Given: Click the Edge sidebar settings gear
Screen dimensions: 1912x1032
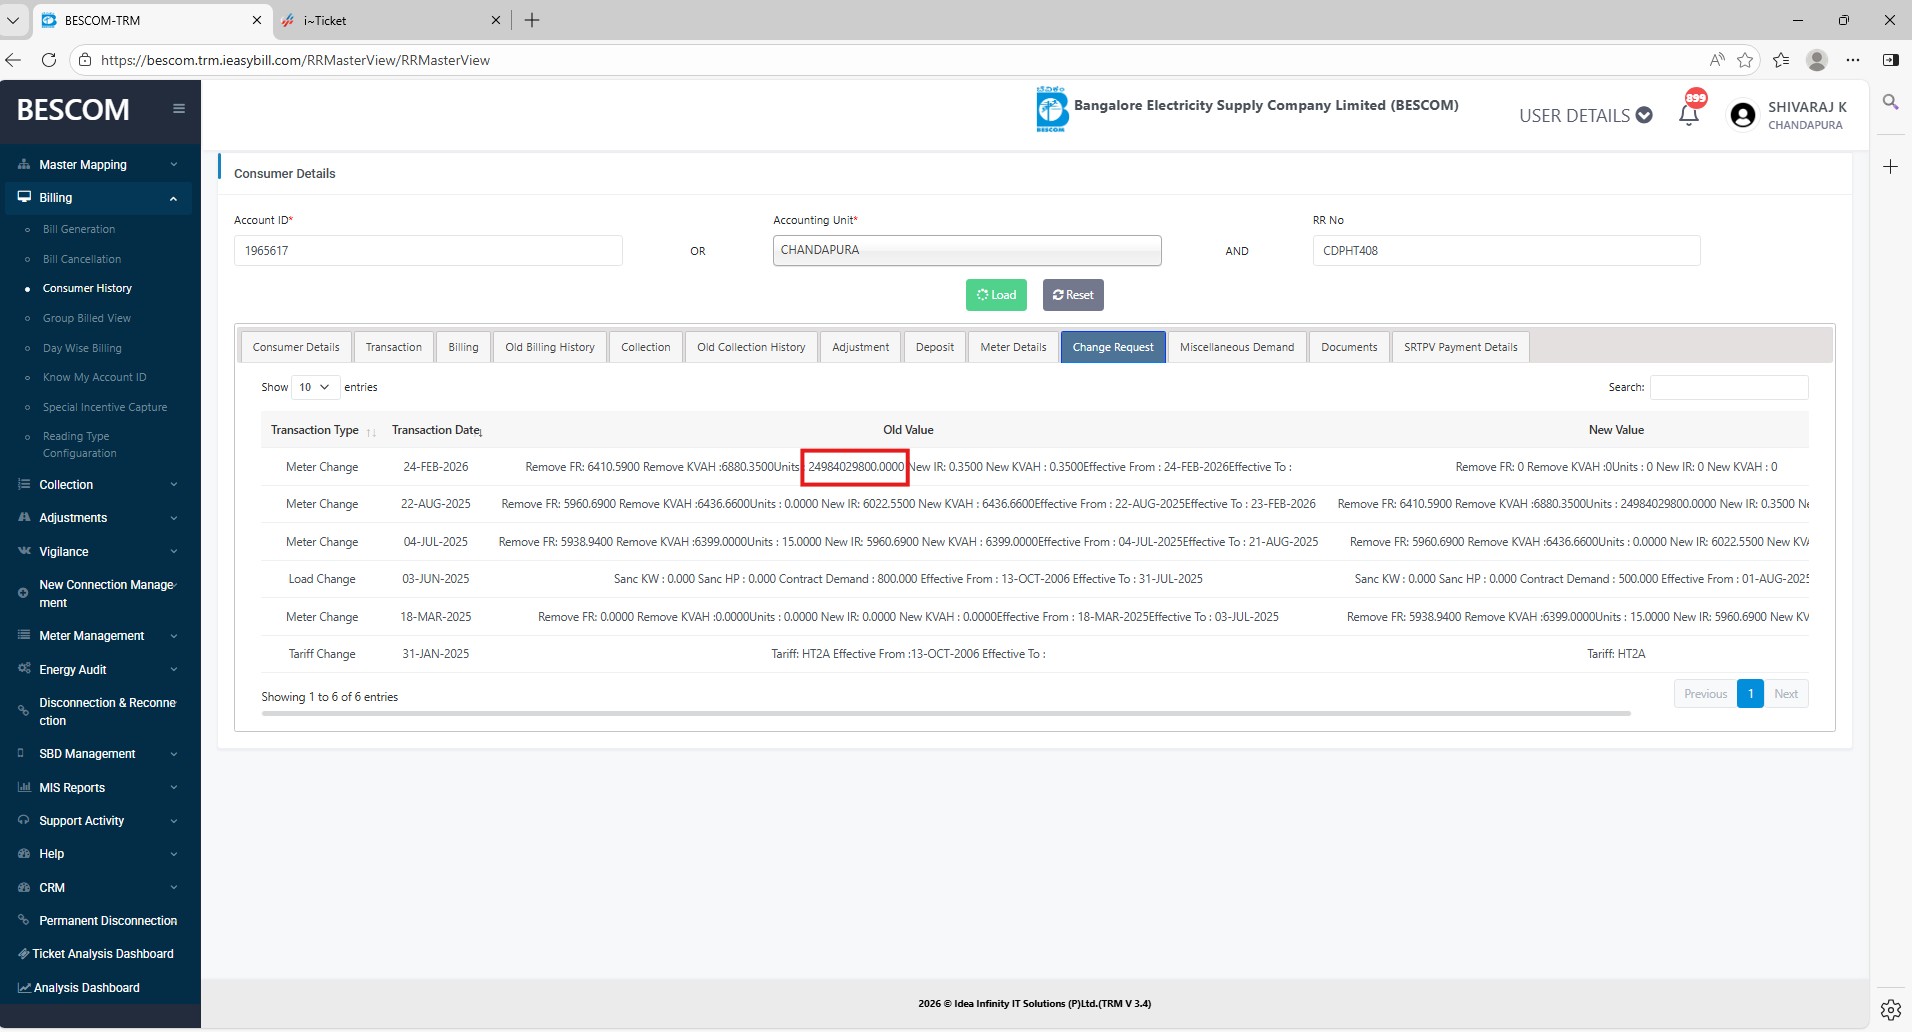Looking at the screenshot, I should click(x=1890, y=1009).
